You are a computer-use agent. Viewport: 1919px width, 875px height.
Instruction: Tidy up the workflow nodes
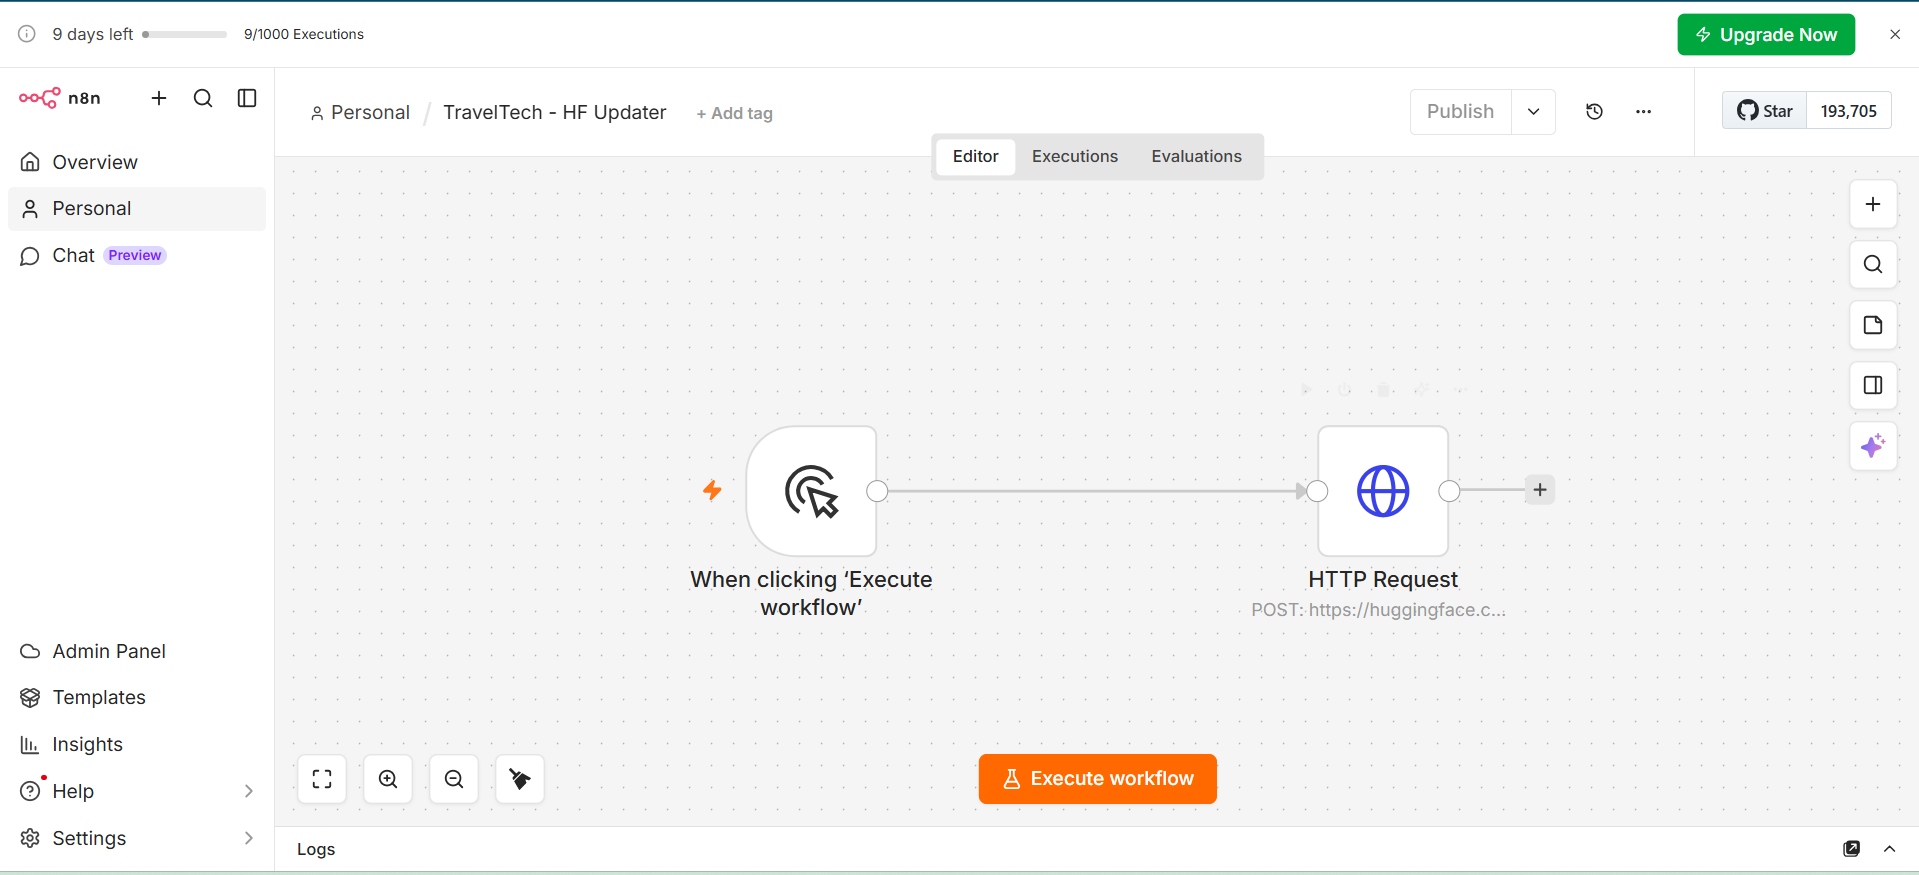pyautogui.click(x=520, y=779)
